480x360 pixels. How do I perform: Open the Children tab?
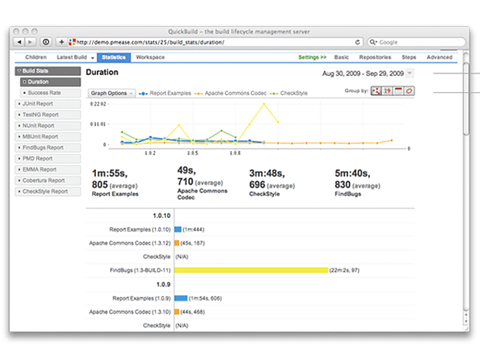tap(36, 57)
